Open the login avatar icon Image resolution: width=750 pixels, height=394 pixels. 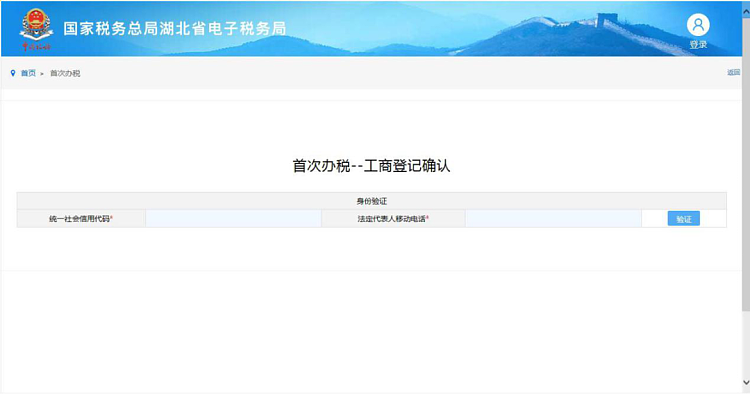pos(698,25)
